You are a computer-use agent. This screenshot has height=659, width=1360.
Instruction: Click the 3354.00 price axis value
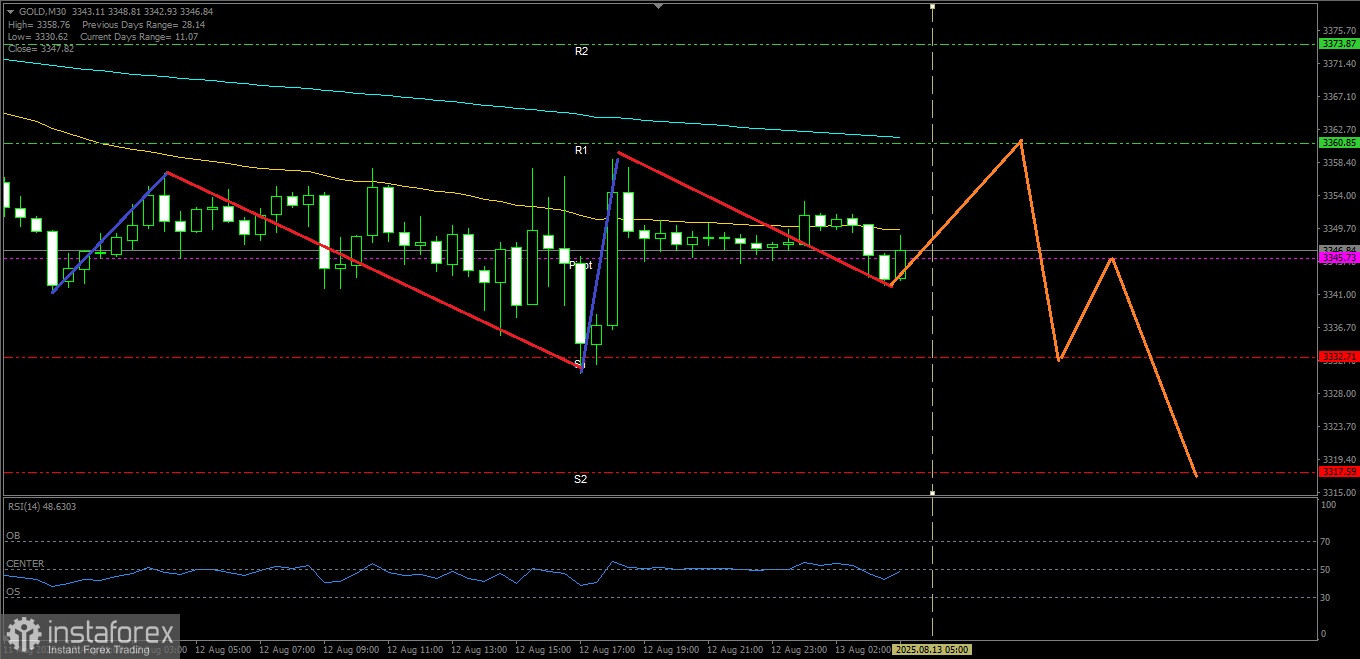click(x=1339, y=196)
